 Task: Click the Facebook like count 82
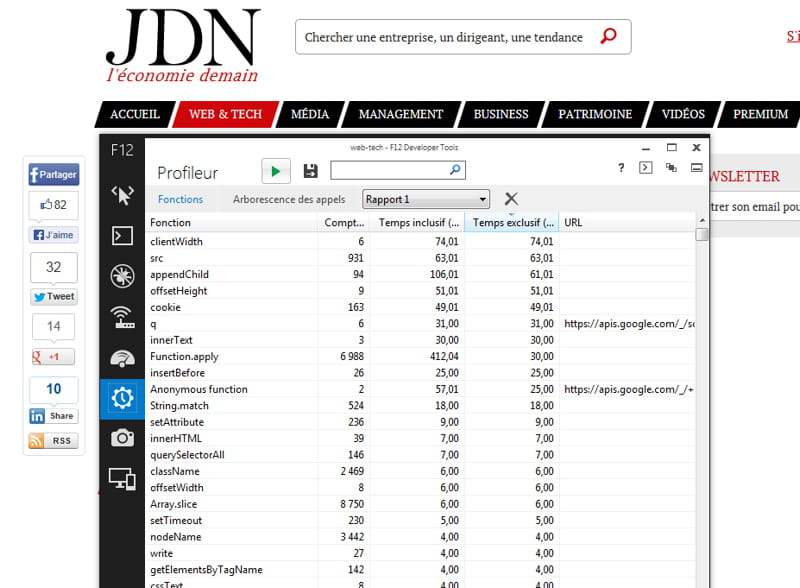[x=54, y=205]
